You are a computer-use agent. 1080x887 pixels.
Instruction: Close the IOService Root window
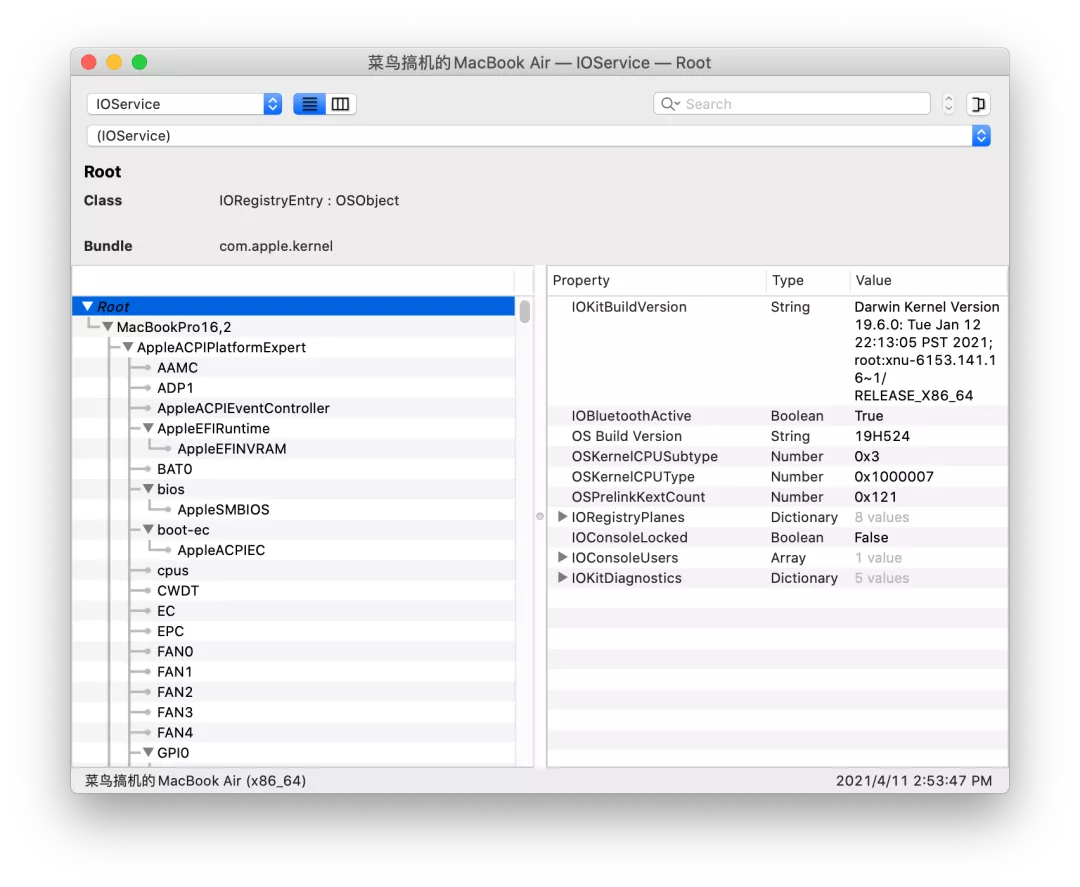[x=89, y=62]
